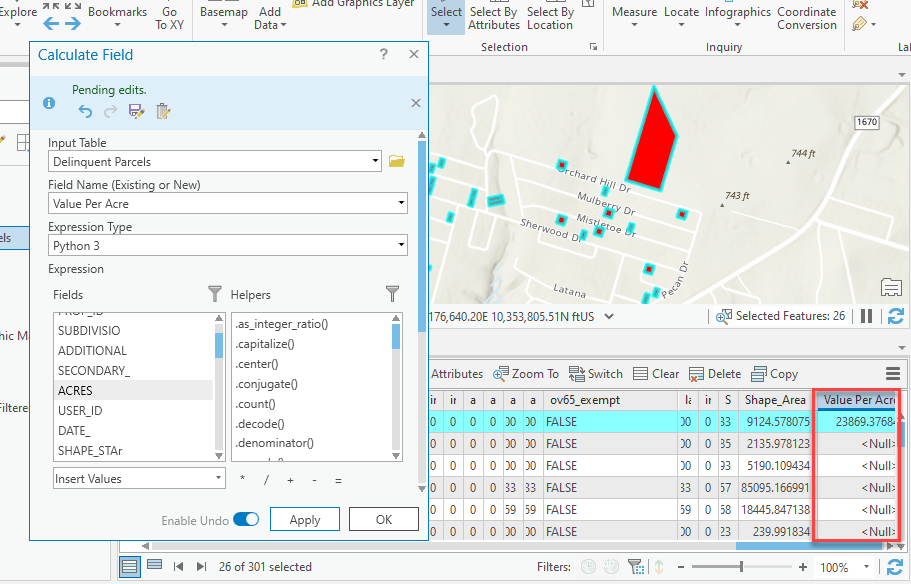Undo pending edit in Calculate Field
911x584 pixels.
click(85, 111)
